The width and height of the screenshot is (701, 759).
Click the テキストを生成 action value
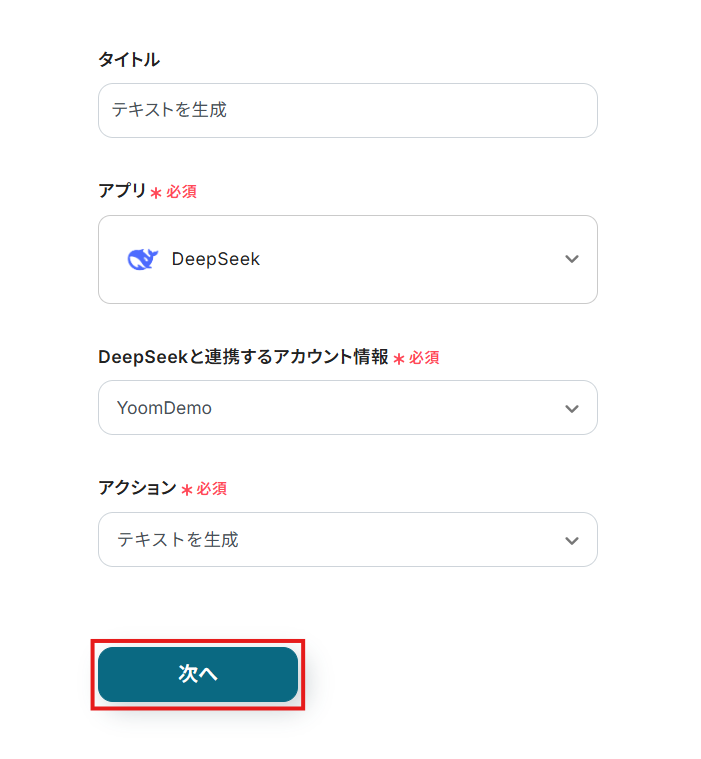point(178,540)
